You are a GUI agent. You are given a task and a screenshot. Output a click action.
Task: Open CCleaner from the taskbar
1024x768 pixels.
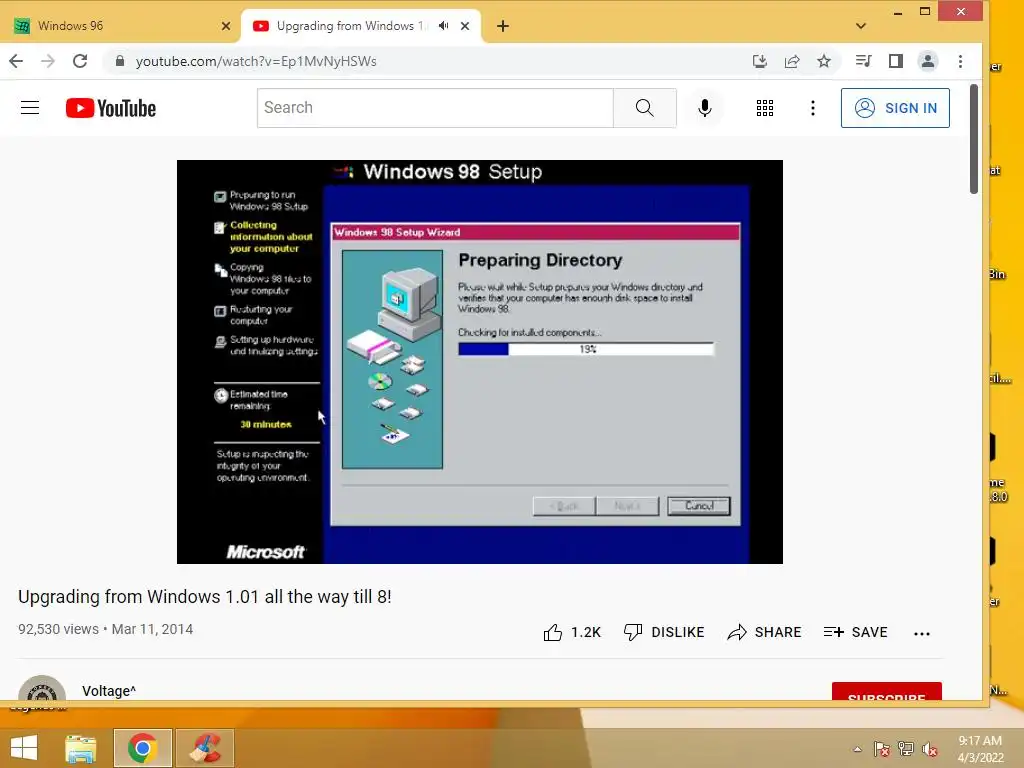[x=205, y=748]
